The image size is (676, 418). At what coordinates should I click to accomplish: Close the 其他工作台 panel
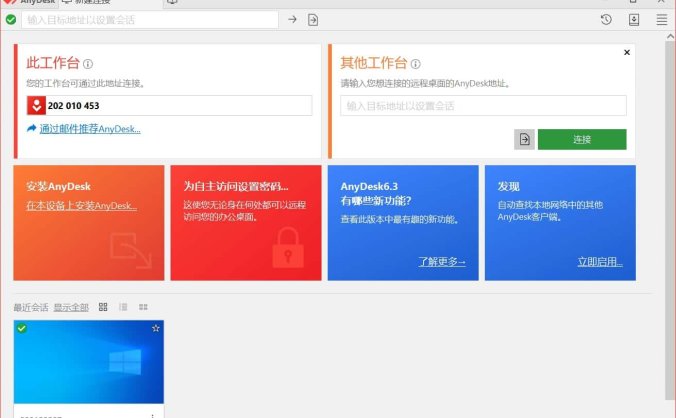(627, 52)
